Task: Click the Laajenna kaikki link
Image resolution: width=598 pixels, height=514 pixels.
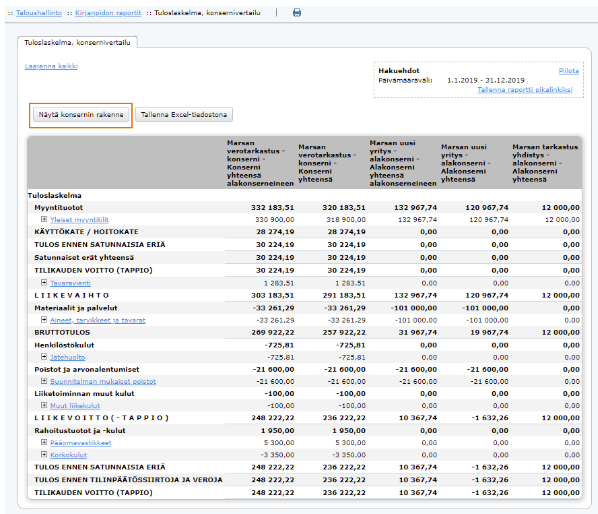Action: (x=51, y=66)
